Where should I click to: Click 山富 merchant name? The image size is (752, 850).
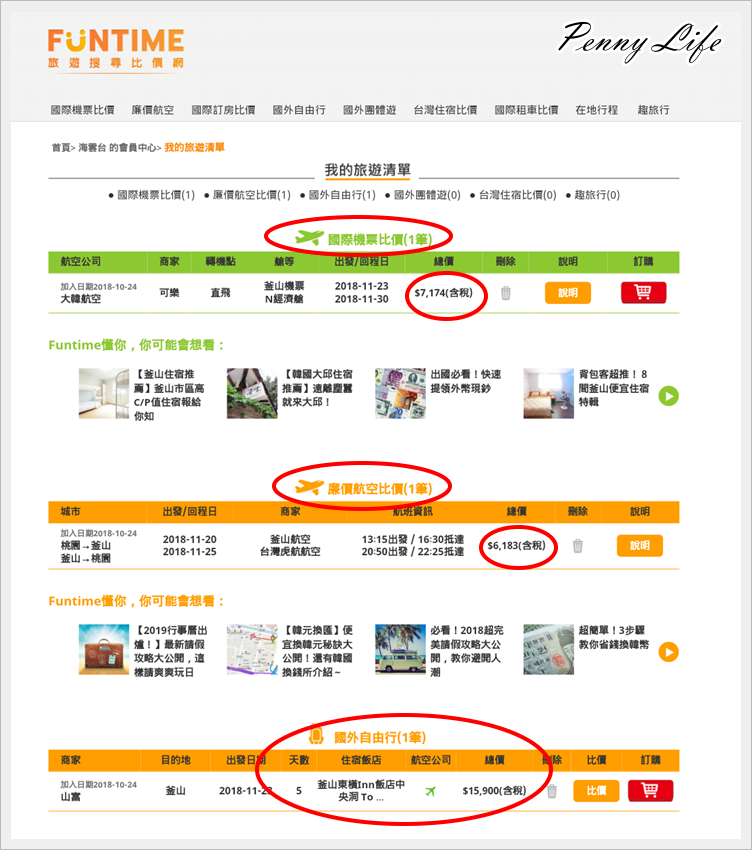(70, 797)
